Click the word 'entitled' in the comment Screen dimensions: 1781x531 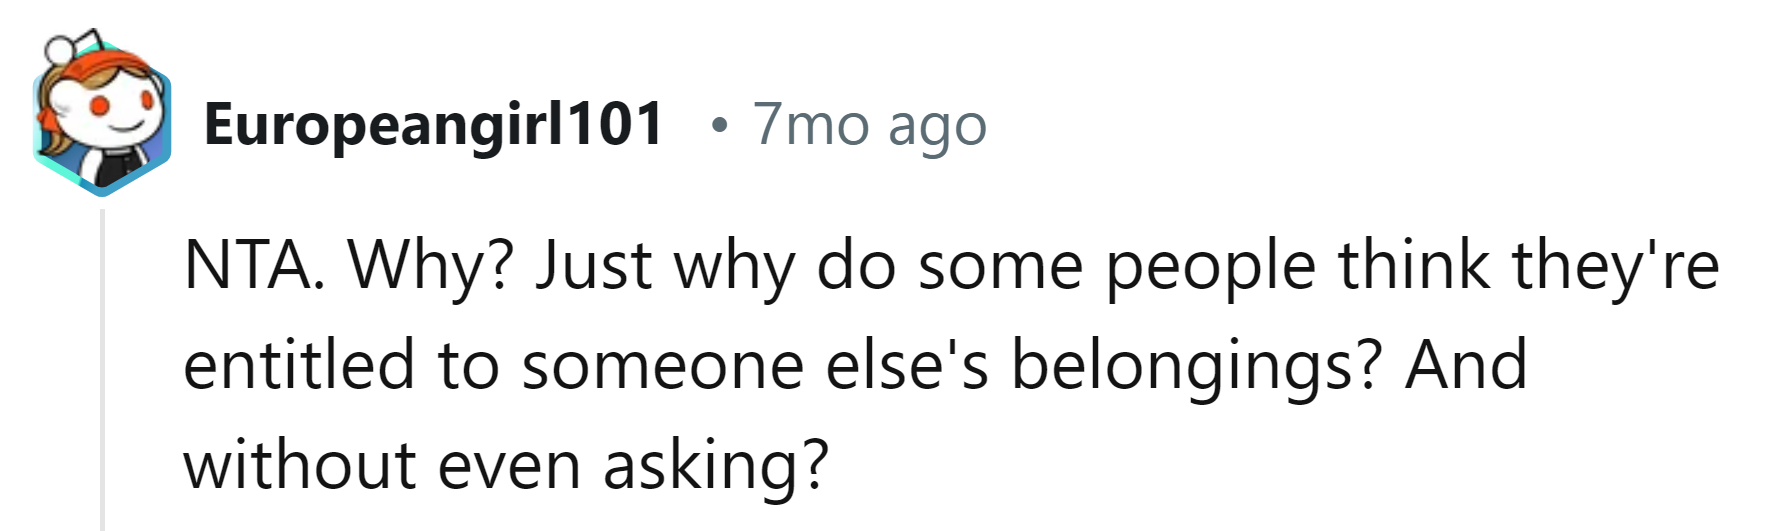(298, 366)
